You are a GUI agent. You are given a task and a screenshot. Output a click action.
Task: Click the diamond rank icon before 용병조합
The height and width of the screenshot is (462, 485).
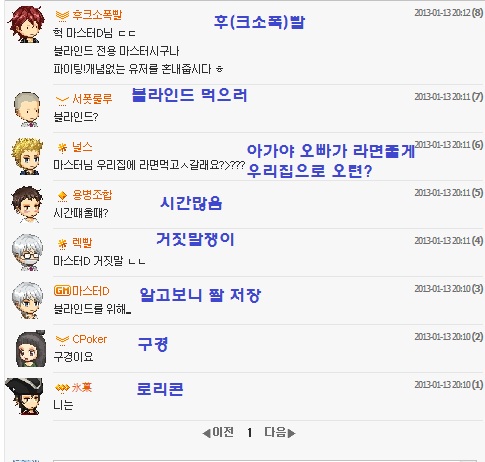[x=62, y=196]
